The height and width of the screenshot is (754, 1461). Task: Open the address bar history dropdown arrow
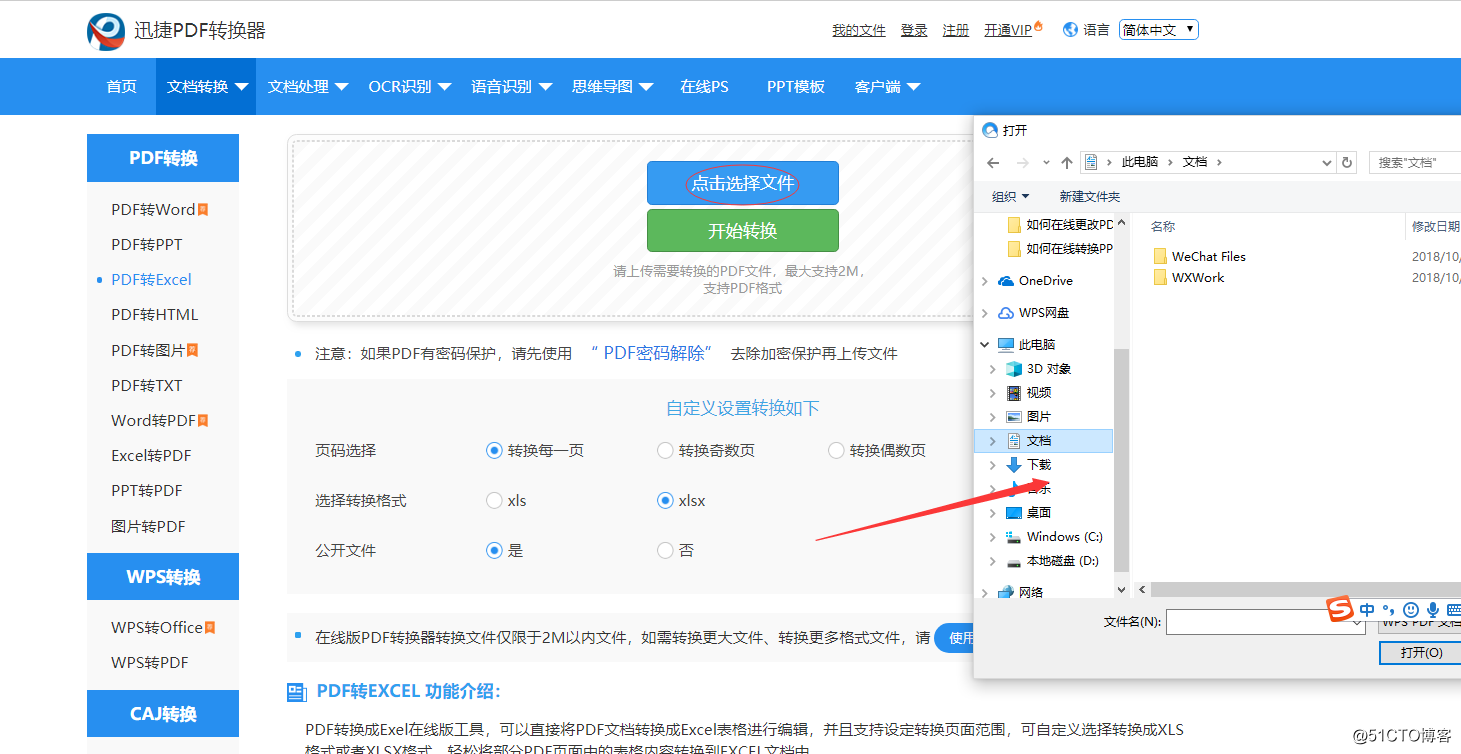[x=1327, y=162]
